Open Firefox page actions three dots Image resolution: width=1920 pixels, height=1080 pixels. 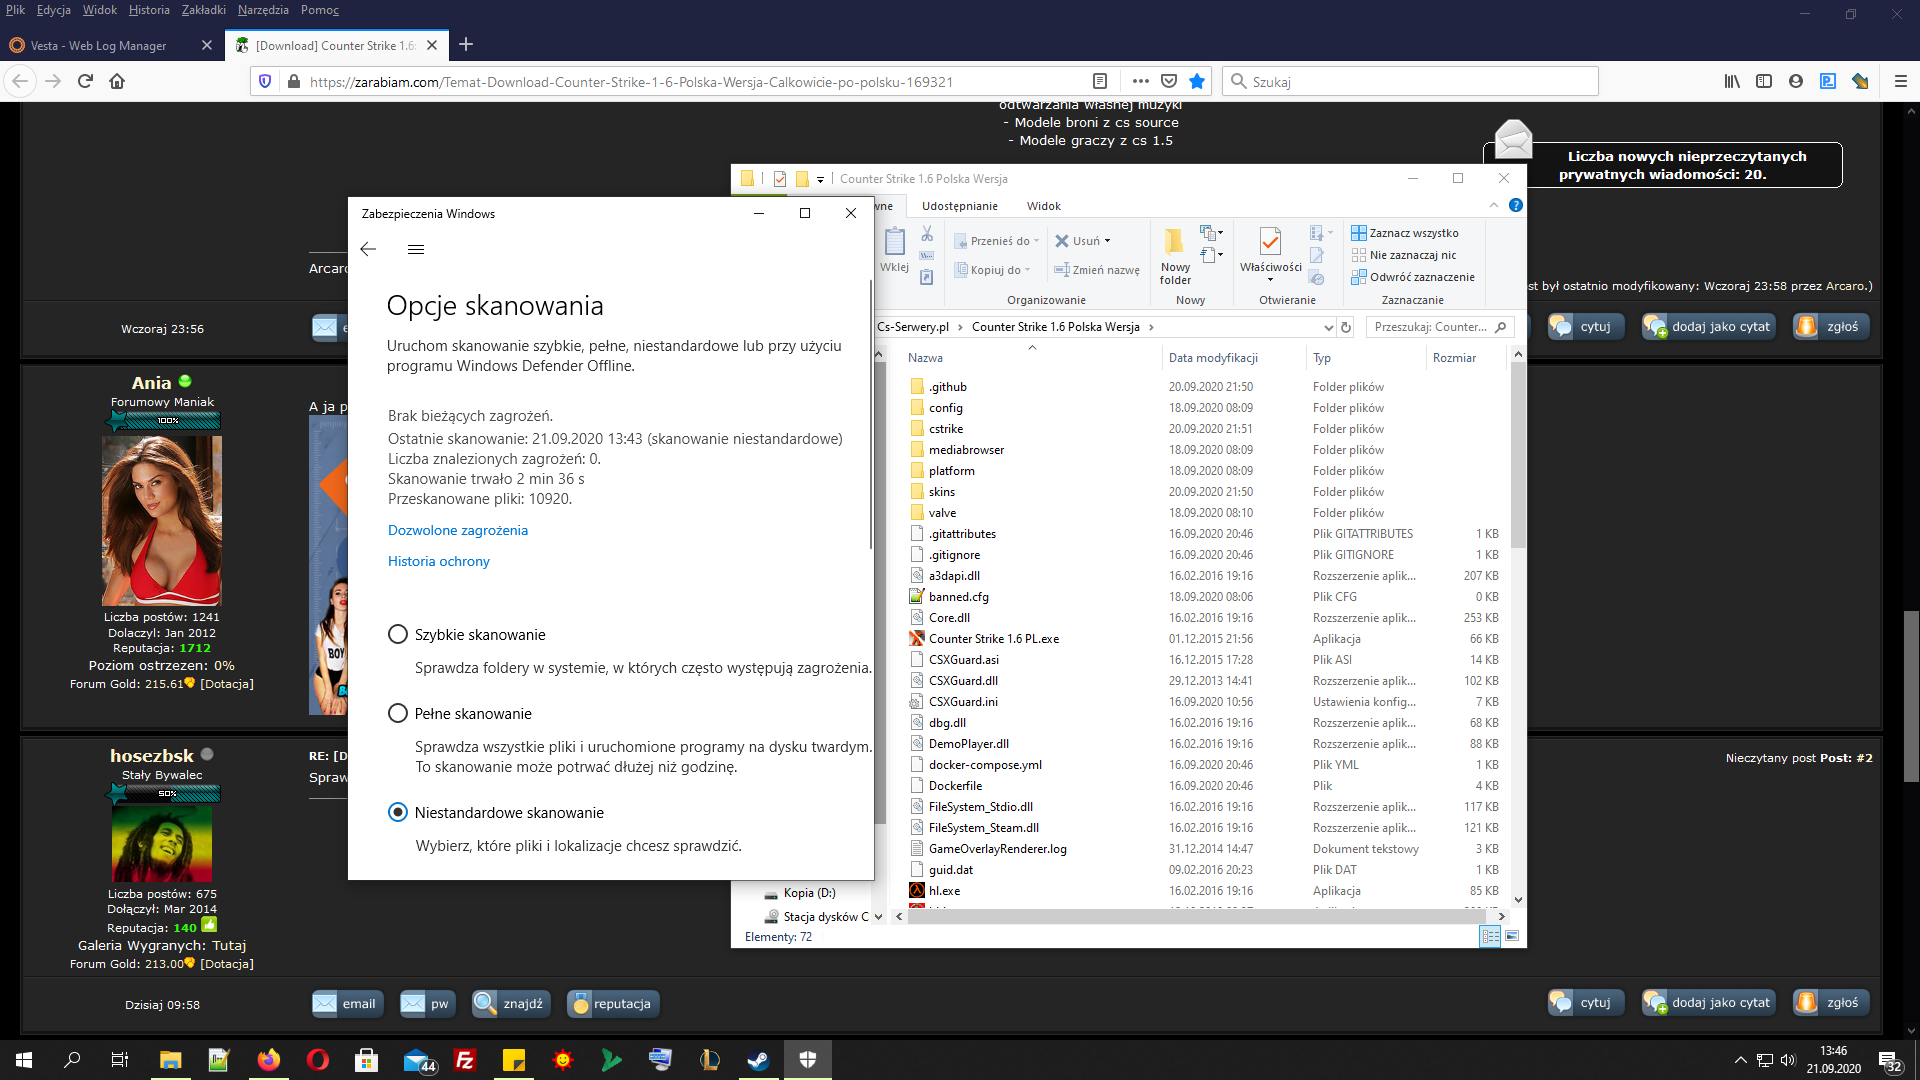coord(1141,81)
